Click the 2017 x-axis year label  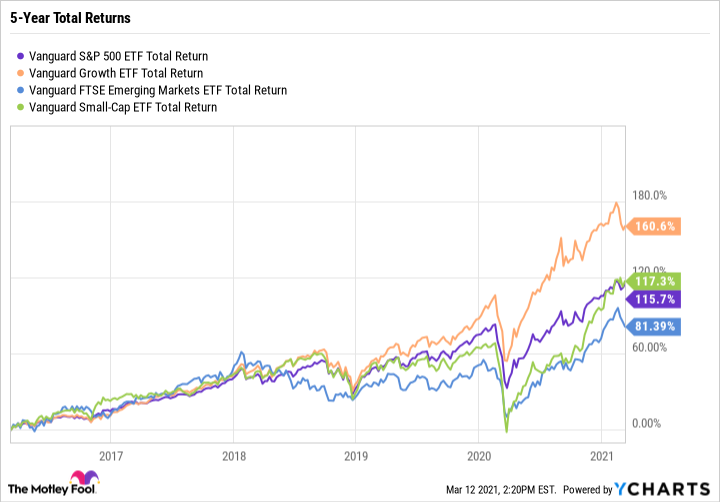[x=111, y=456]
